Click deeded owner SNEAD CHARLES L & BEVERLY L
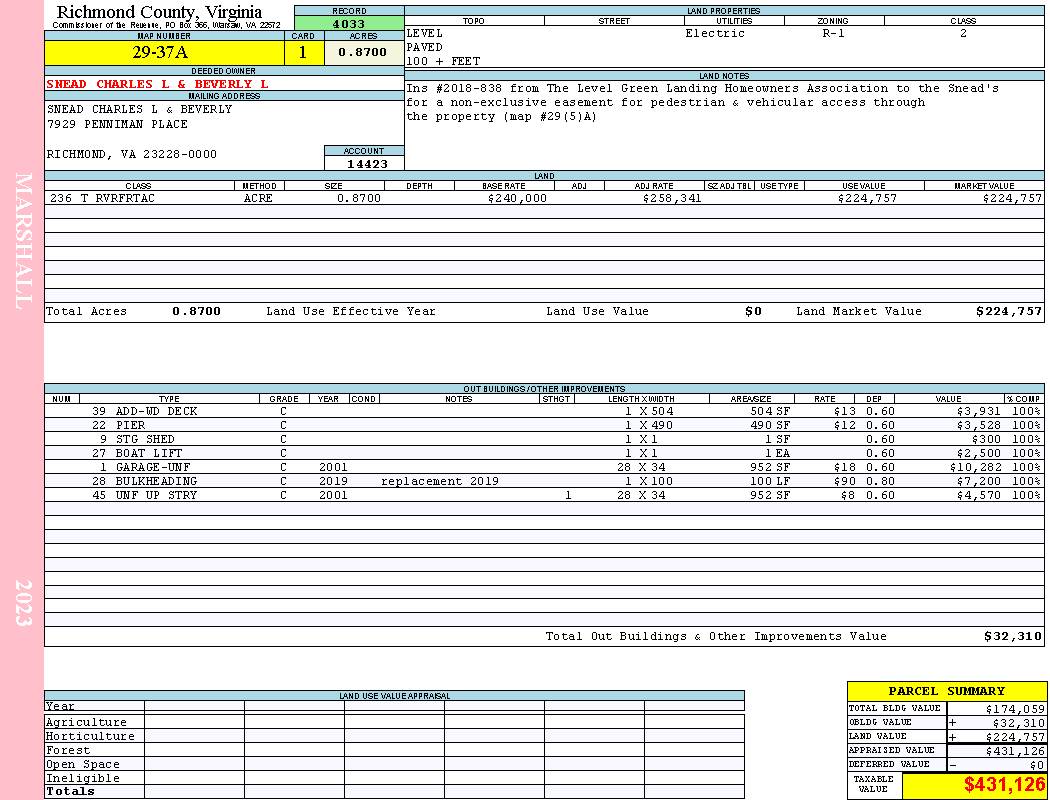The image size is (1050, 800). [x=157, y=84]
